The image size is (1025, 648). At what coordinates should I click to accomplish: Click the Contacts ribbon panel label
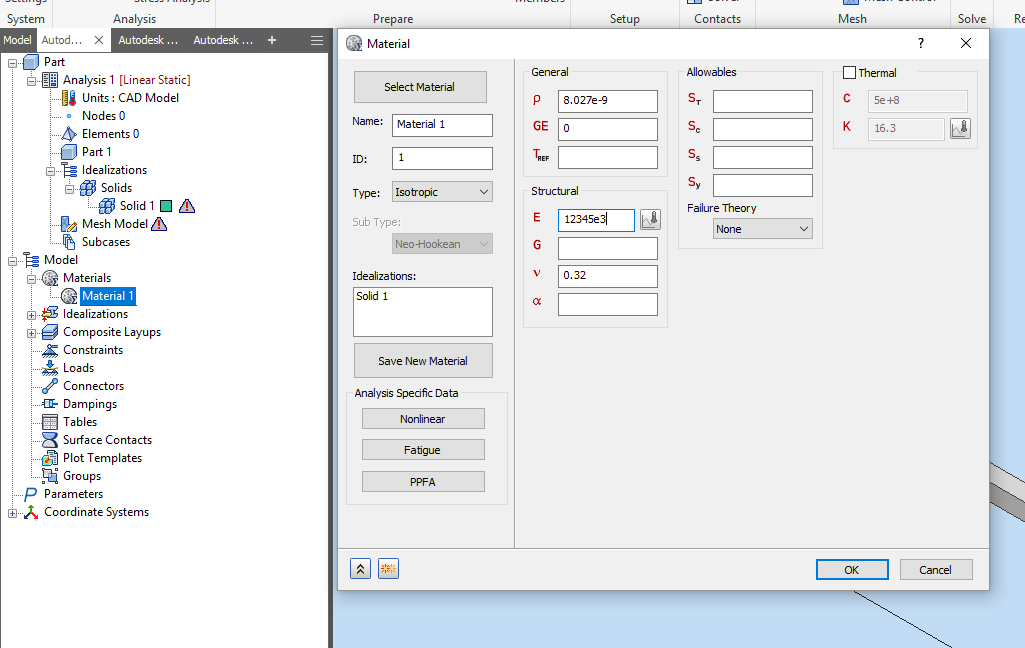[x=717, y=19]
